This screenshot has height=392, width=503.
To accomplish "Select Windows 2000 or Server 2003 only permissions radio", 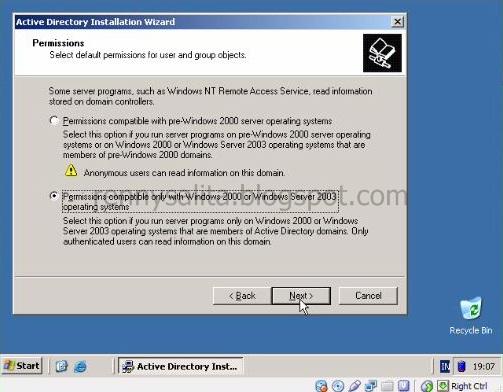I will [54, 196].
